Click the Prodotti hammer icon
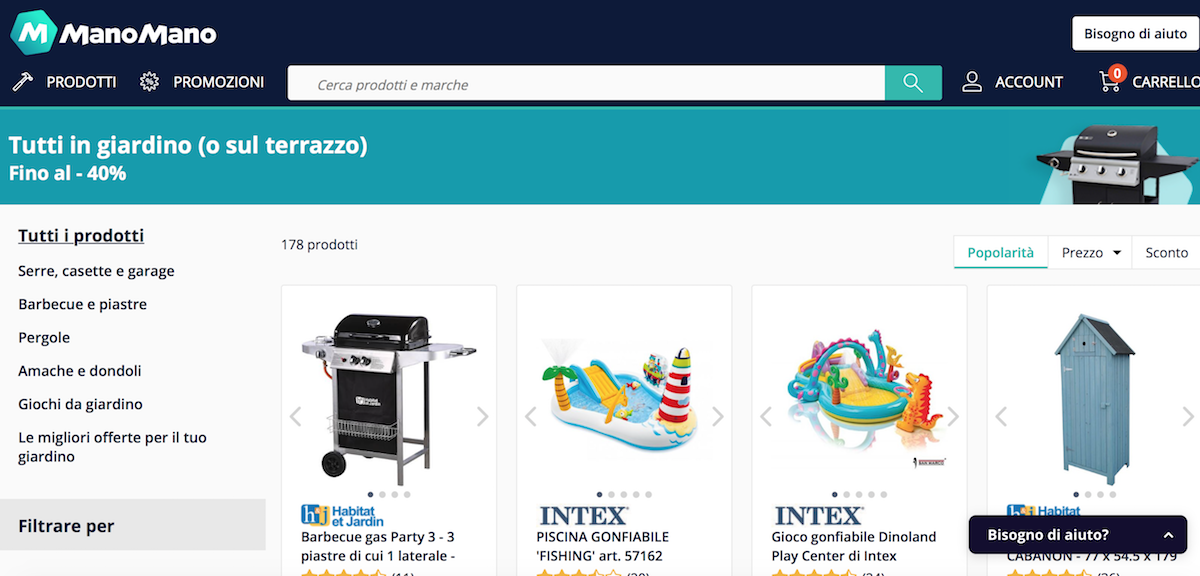 tap(21, 82)
